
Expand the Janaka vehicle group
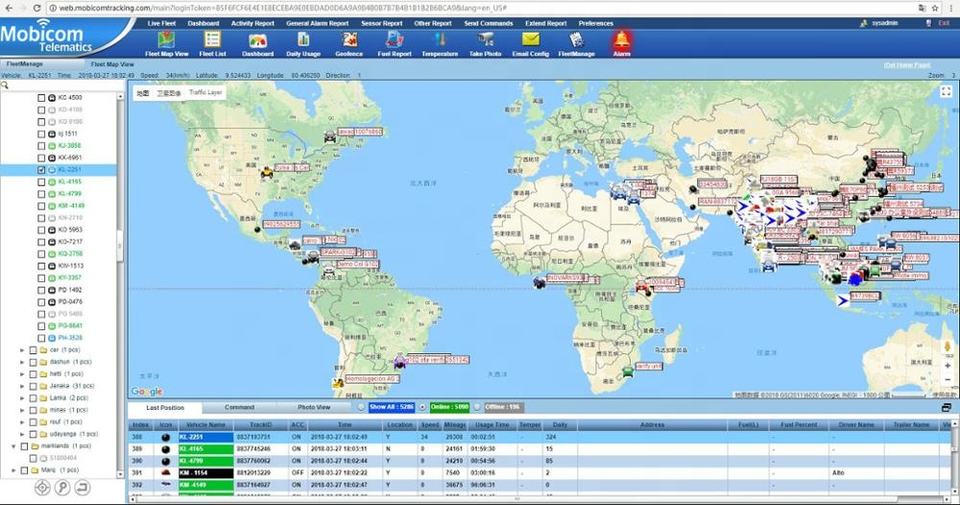click(x=24, y=385)
